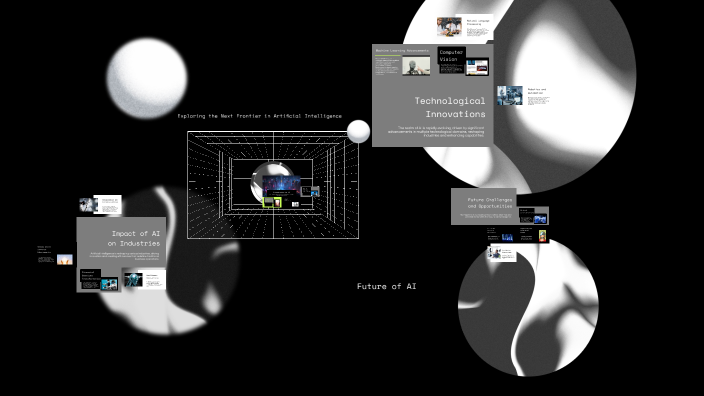Select the colorful city image in central frame
Screen dimensions: 704x396
tap(281, 186)
